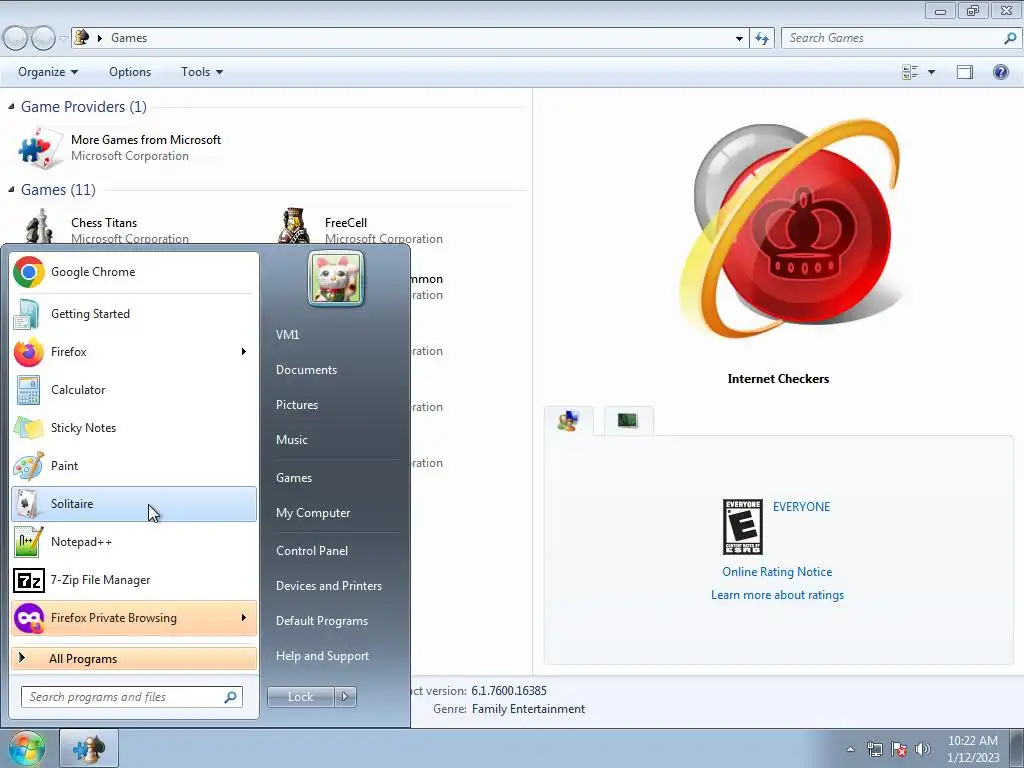This screenshot has width=1024, height=768.
Task: Launch Paint from the Start menu
Action: click(134, 466)
